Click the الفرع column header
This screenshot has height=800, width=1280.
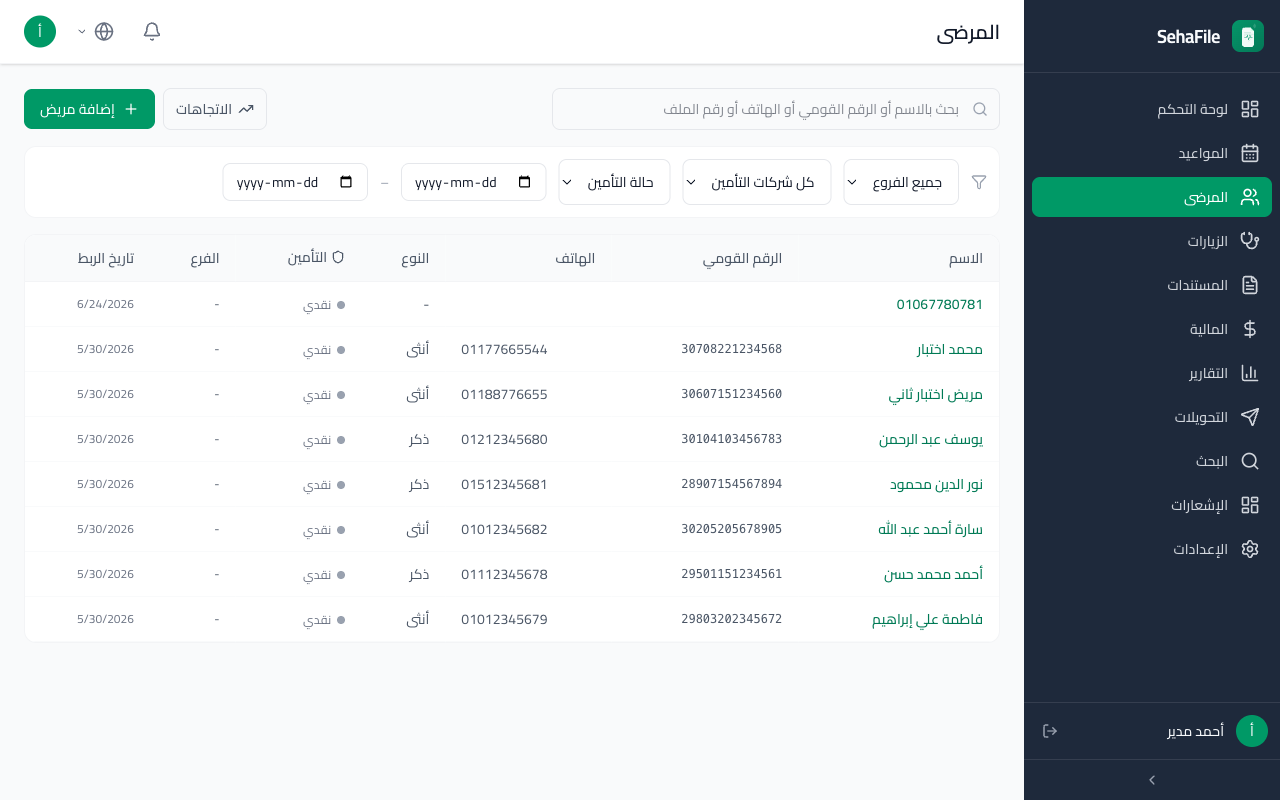tap(205, 258)
